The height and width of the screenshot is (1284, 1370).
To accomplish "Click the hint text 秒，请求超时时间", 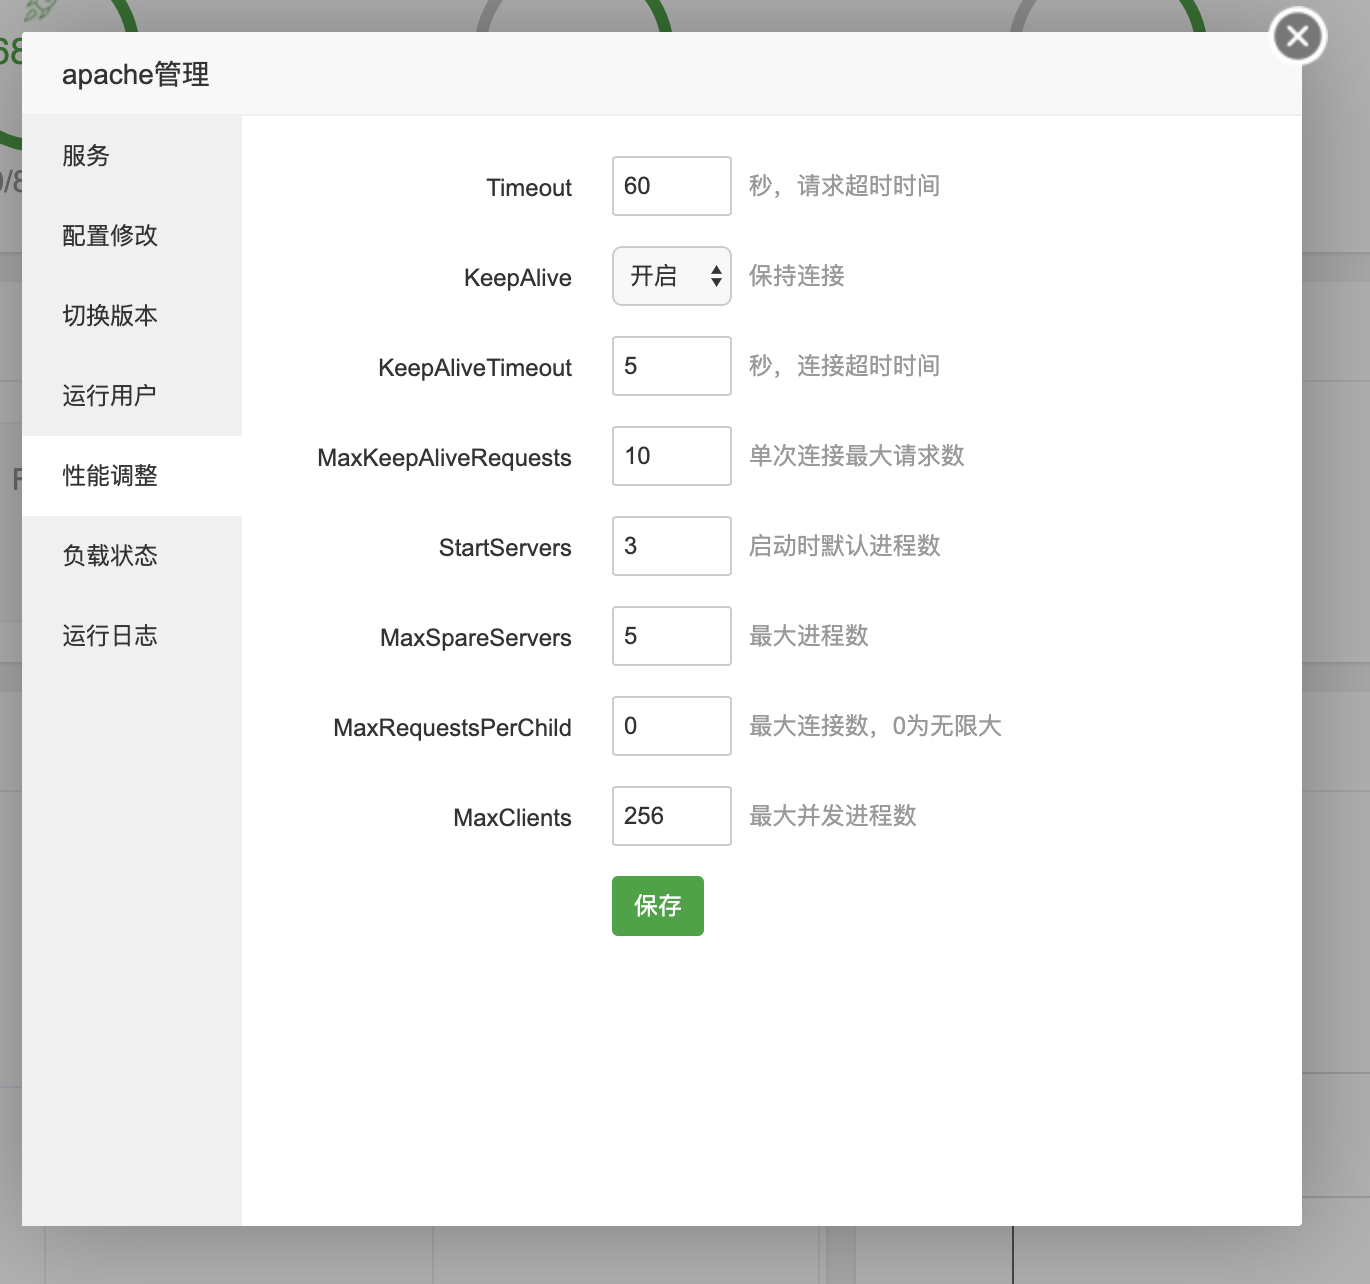I will click(845, 186).
